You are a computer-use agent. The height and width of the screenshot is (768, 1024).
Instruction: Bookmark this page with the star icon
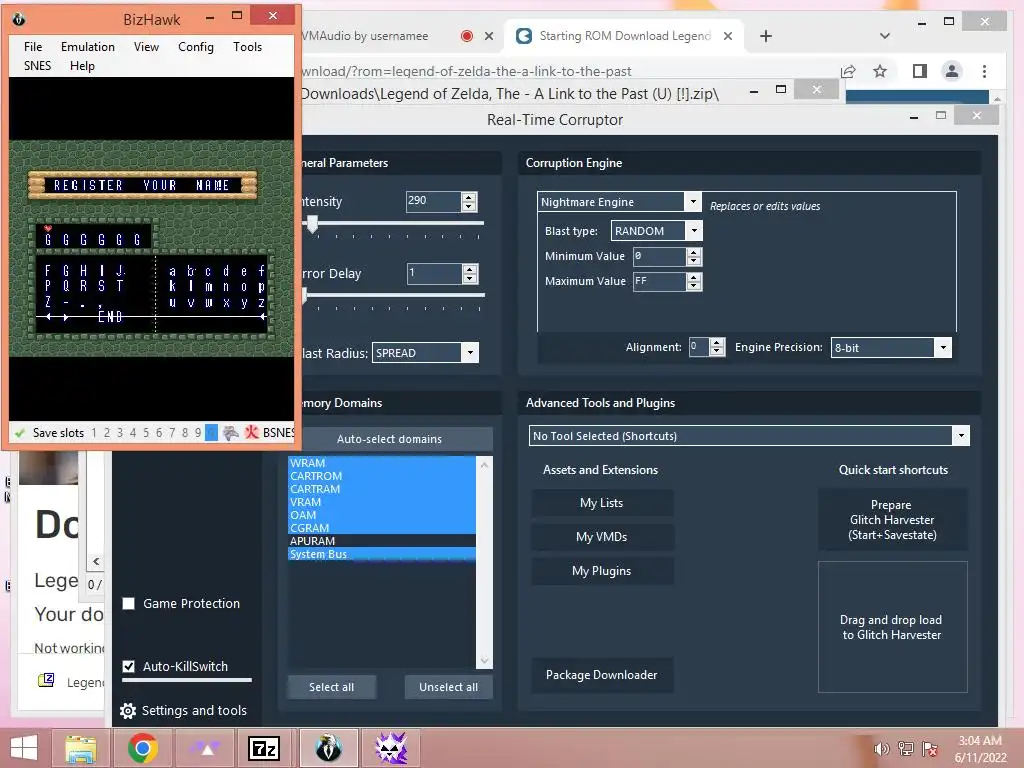pos(880,71)
